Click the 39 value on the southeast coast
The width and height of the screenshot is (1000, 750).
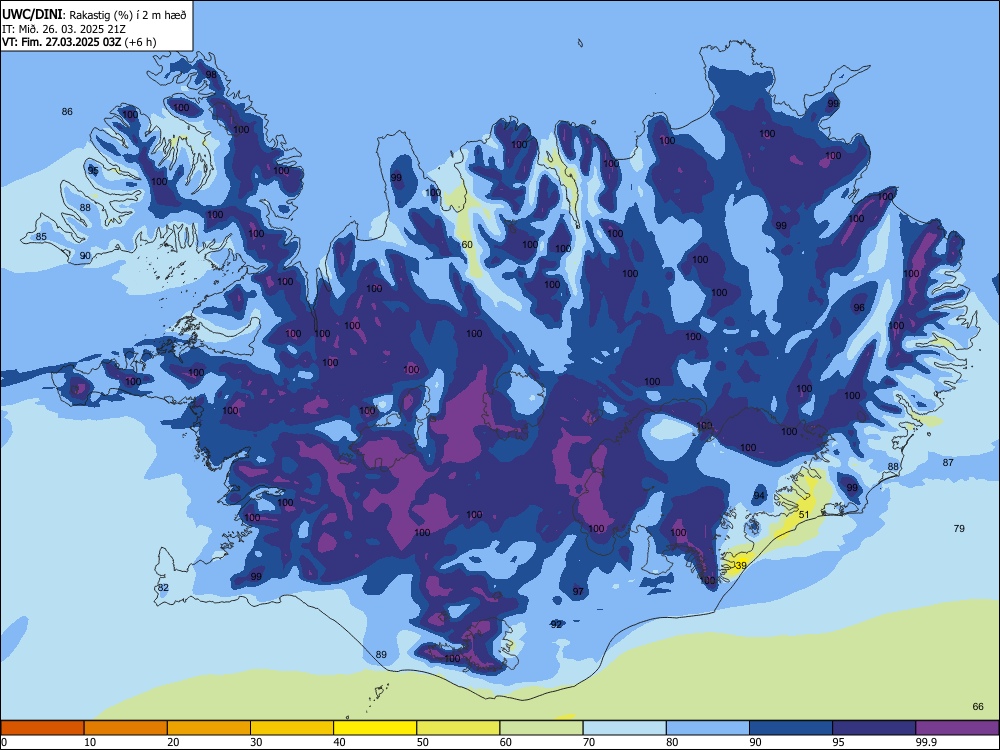tap(740, 566)
